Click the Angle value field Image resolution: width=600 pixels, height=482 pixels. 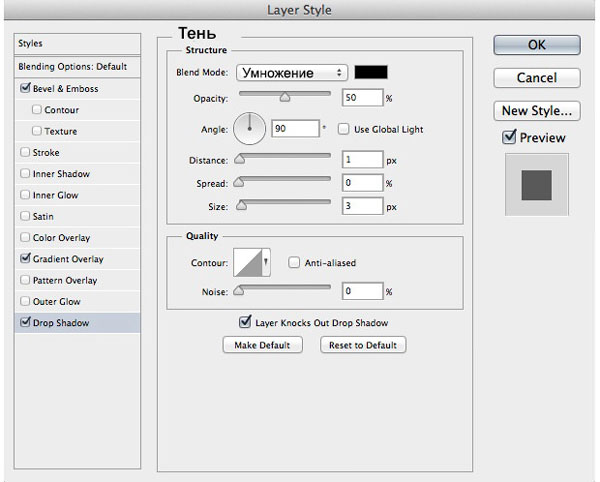[x=295, y=129]
